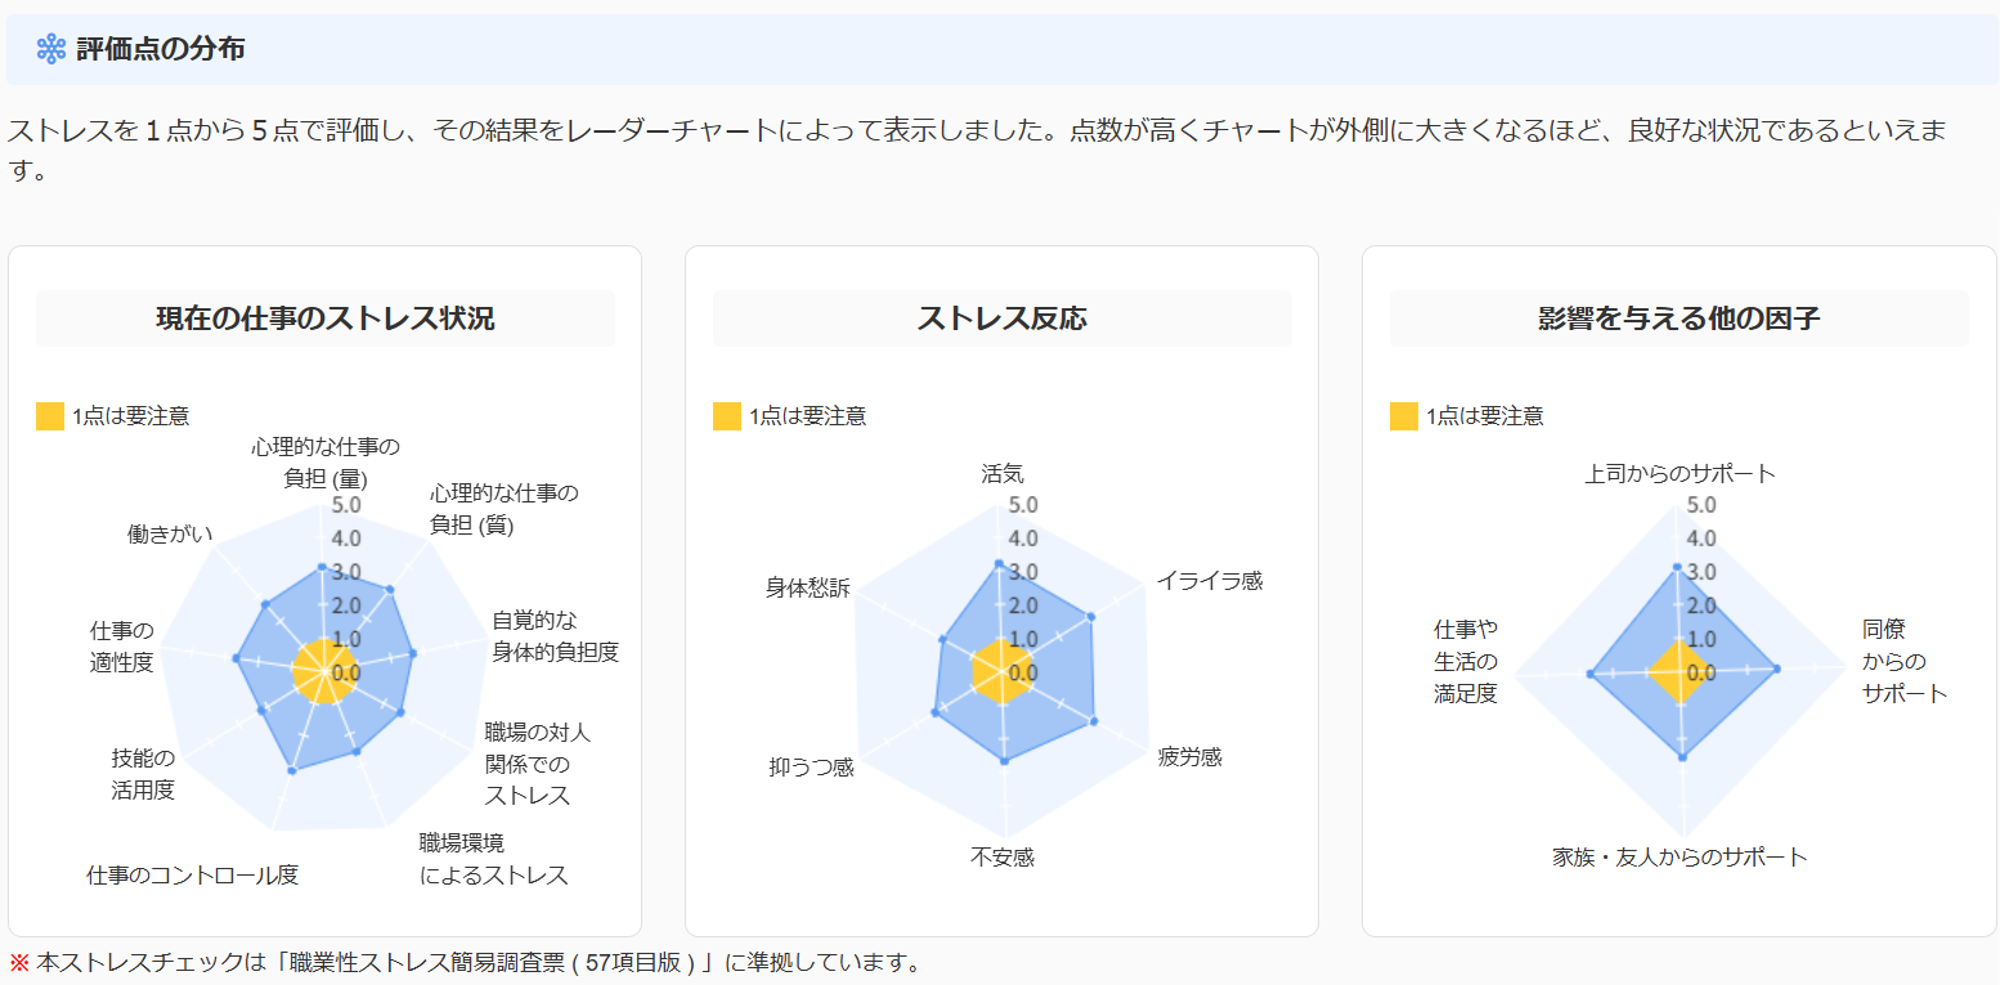Select the 現在の仕事のストレス状況 chart title
2000x985 pixels.
coord(325,319)
